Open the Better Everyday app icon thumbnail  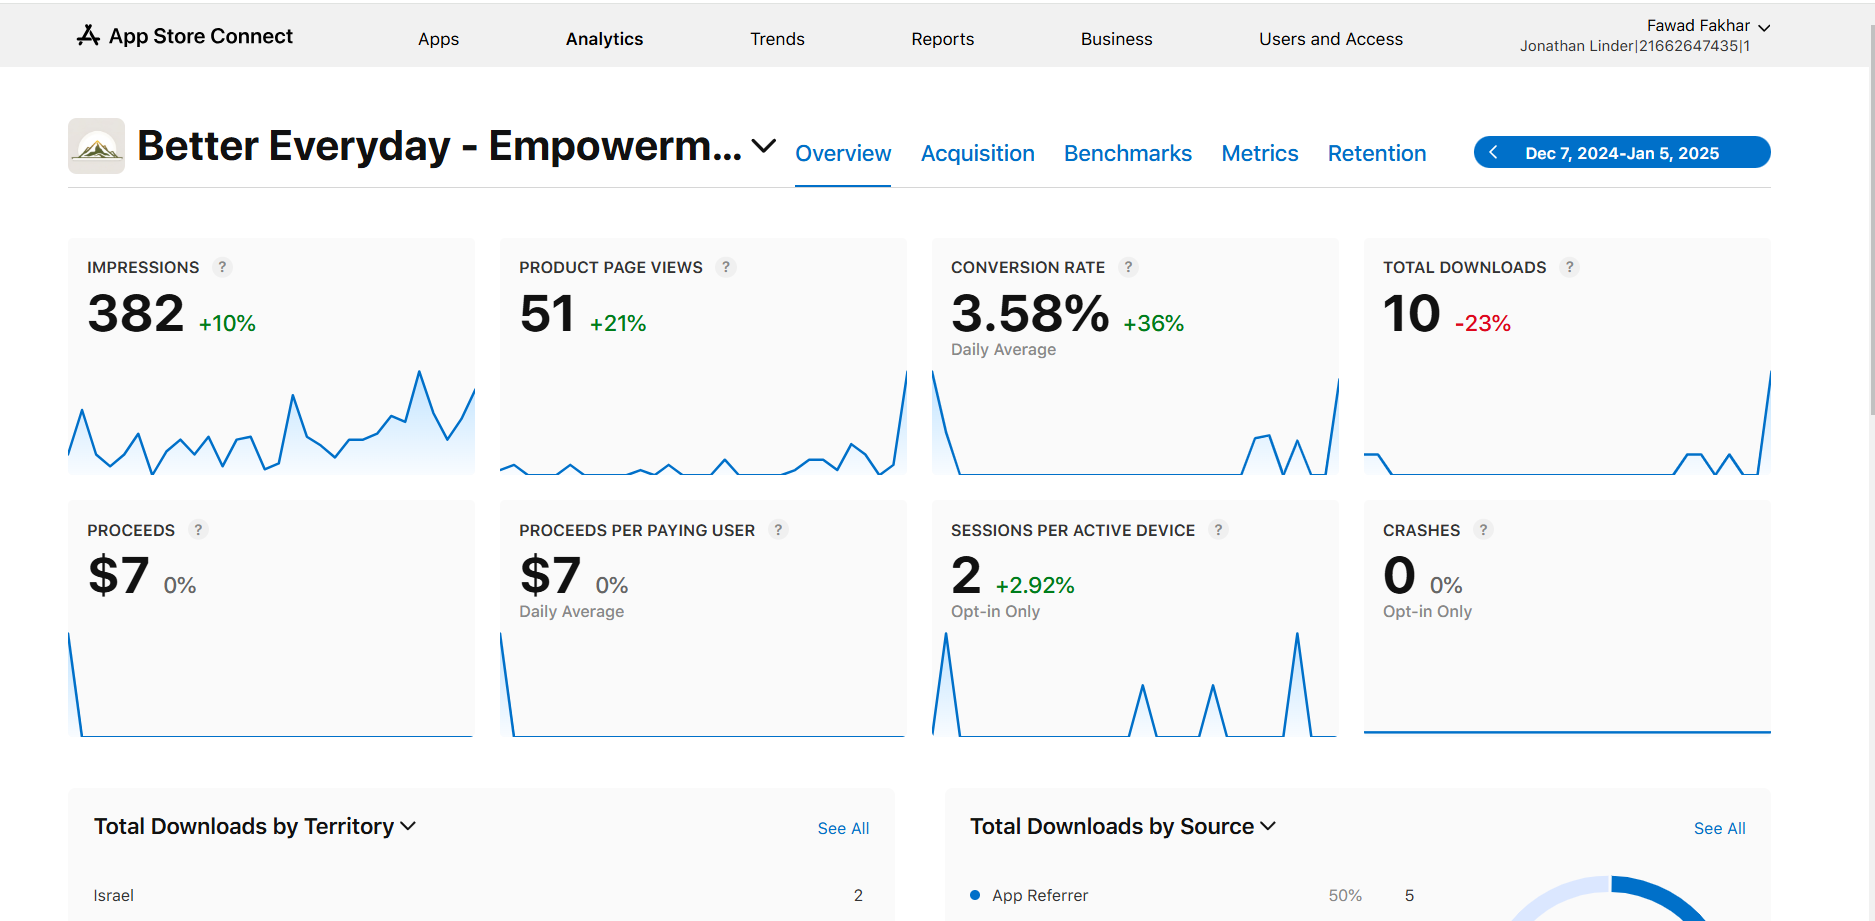(x=97, y=146)
